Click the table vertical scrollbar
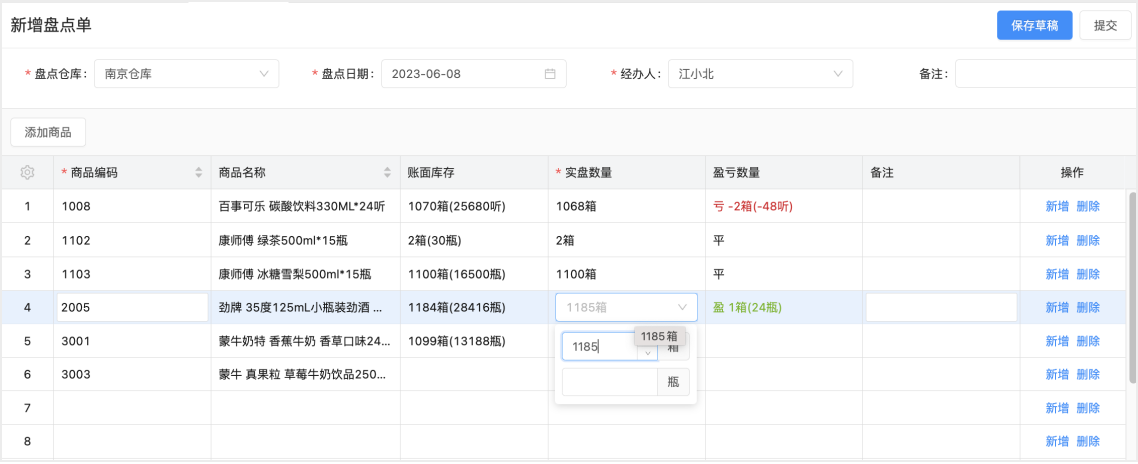 (1132, 290)
